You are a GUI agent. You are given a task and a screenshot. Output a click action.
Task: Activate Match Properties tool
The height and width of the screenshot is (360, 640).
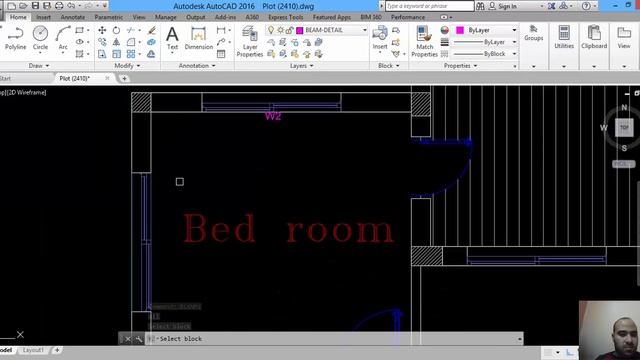coord(424,42)
